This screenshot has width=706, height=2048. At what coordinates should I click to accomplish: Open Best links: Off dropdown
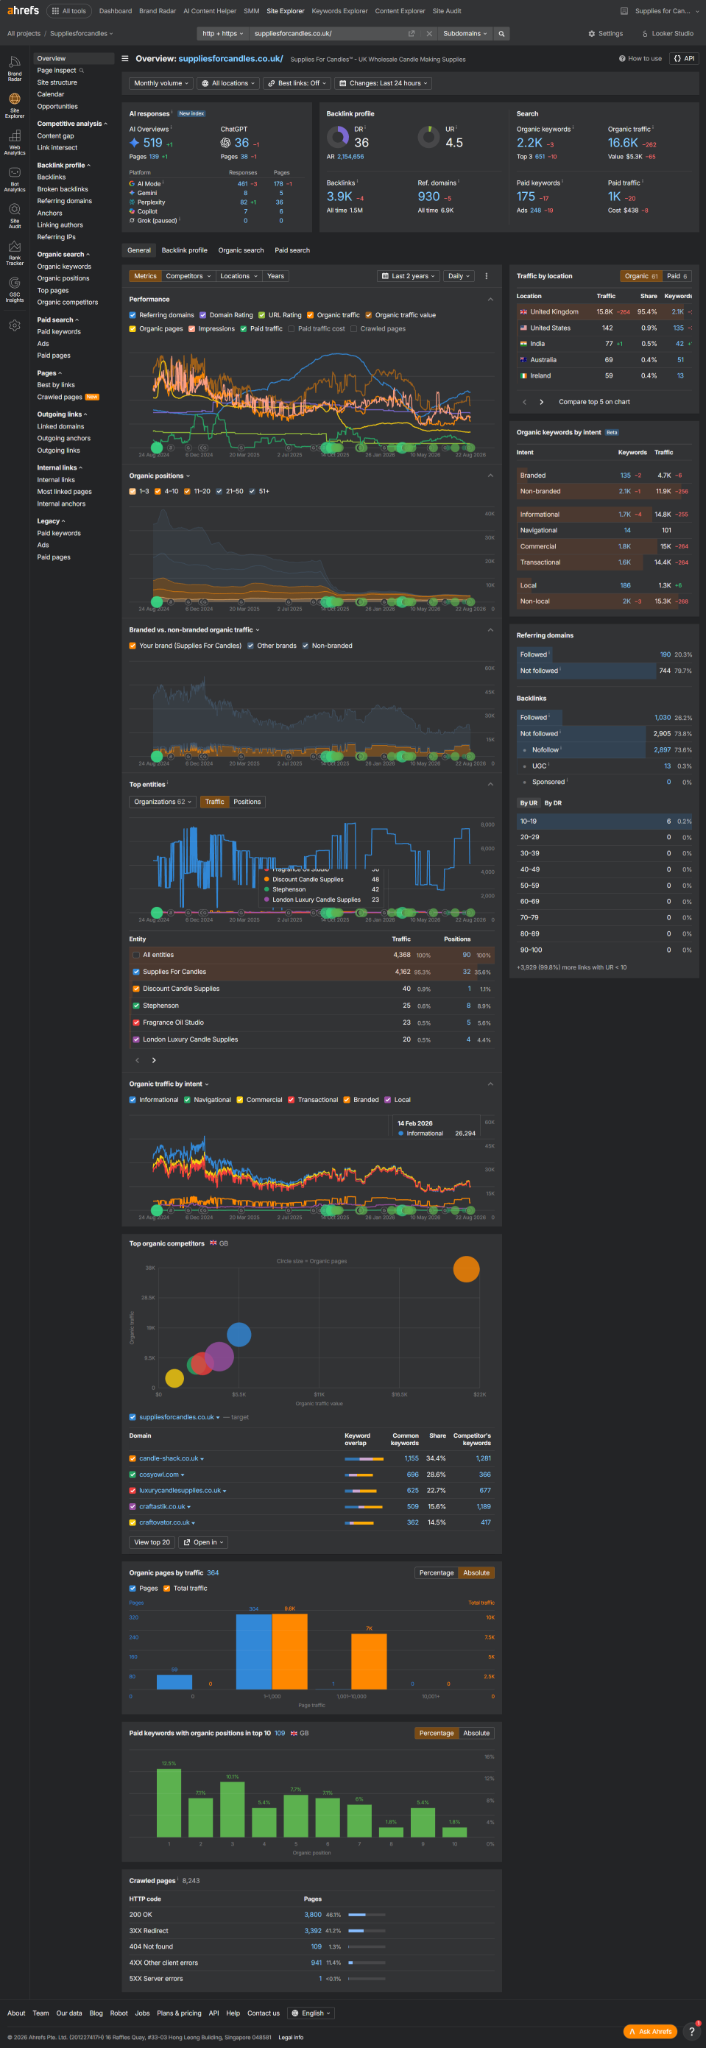(x=297, y=83)
